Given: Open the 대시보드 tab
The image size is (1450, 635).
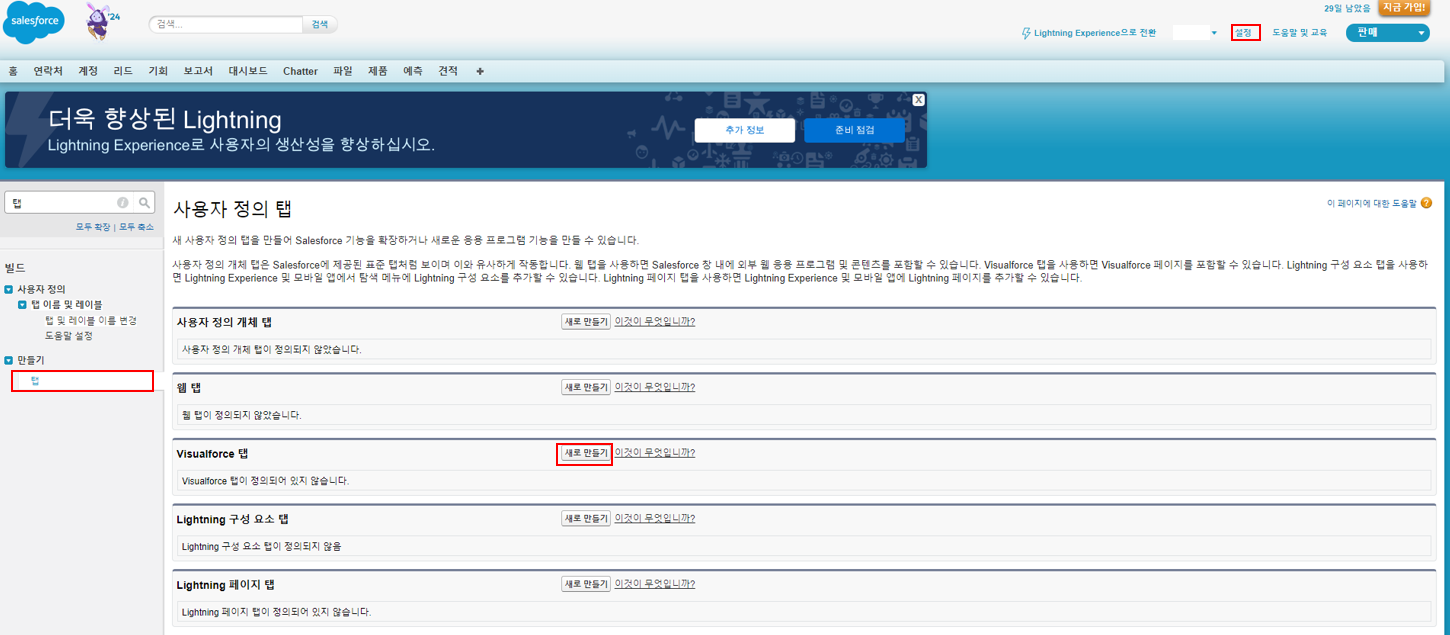Looking at the screenshot, I should (248, 71).
